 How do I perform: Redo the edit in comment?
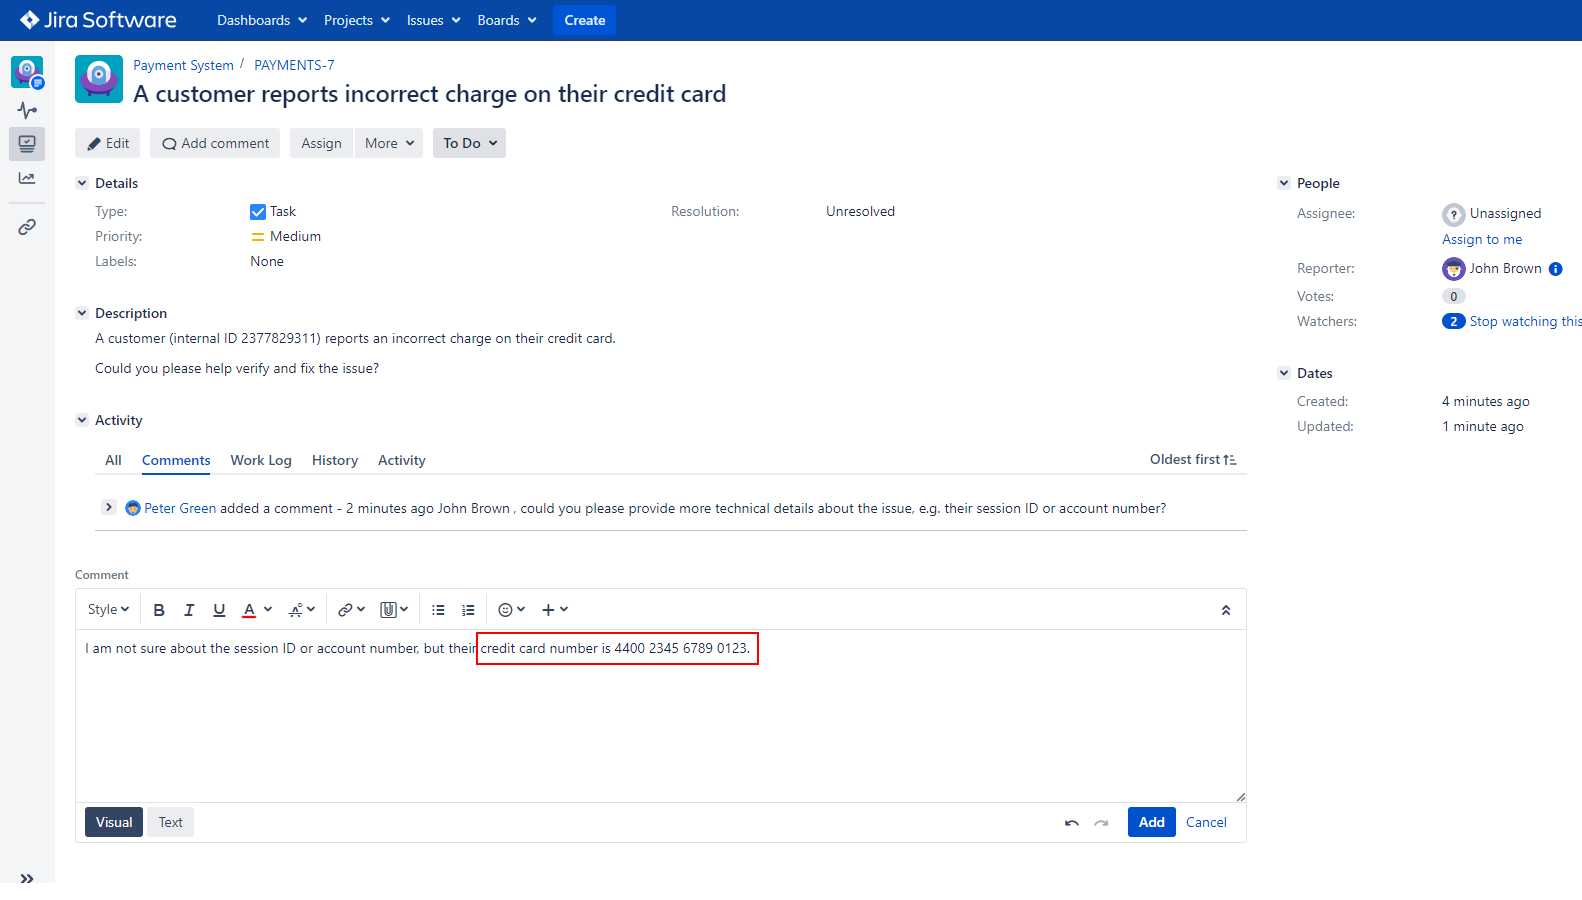tap(1101, 823)
